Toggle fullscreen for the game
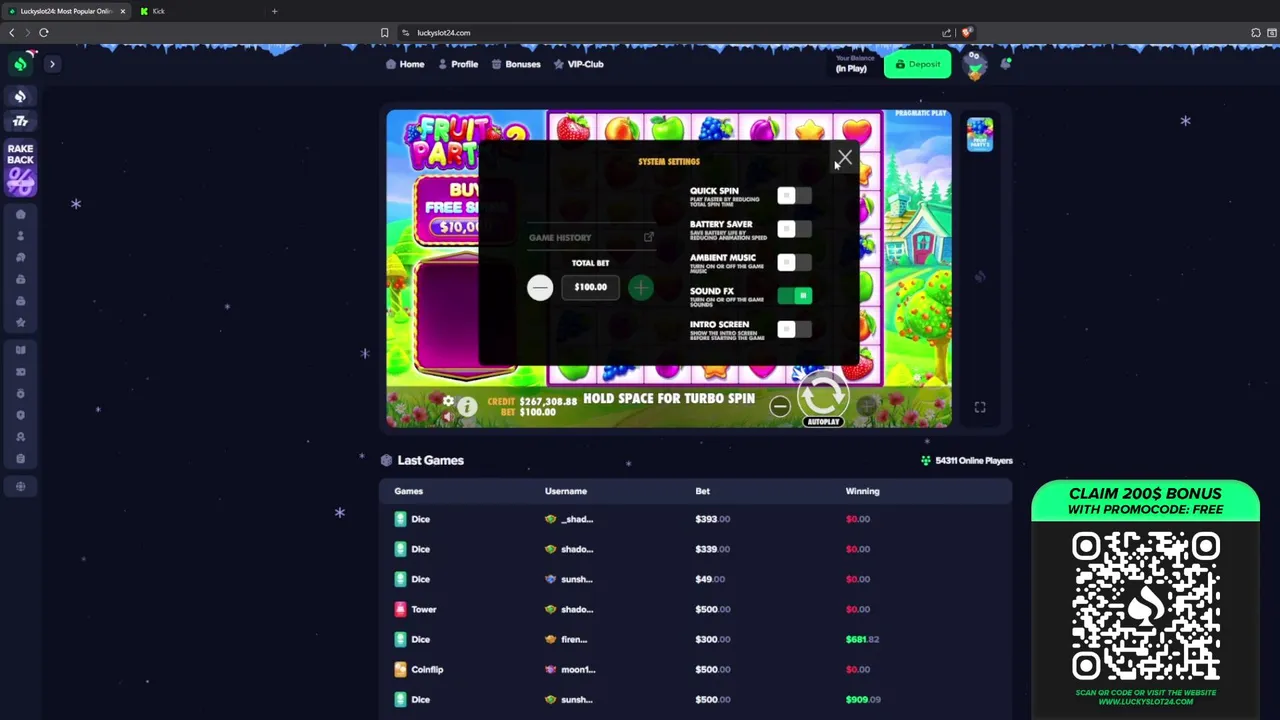The height and width of the screenshot is (720, 1280). [980, 407]
